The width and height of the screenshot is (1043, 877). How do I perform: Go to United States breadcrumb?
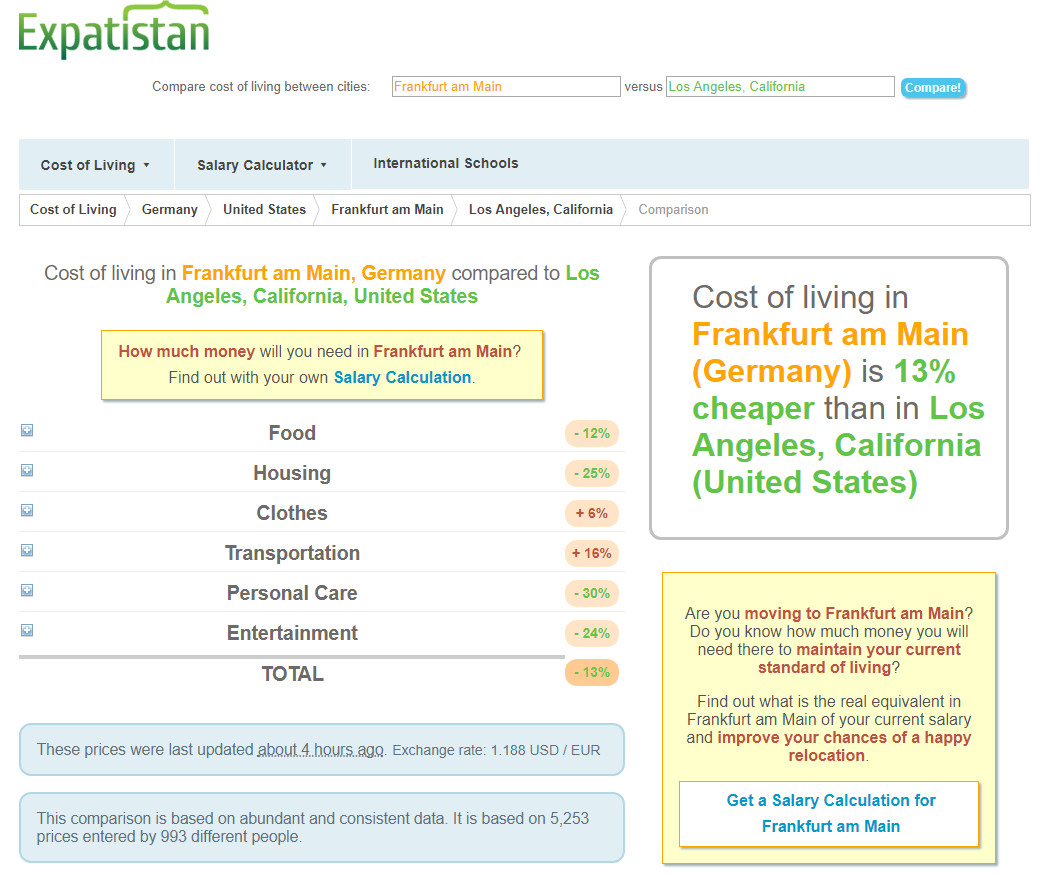pos(264,210)
